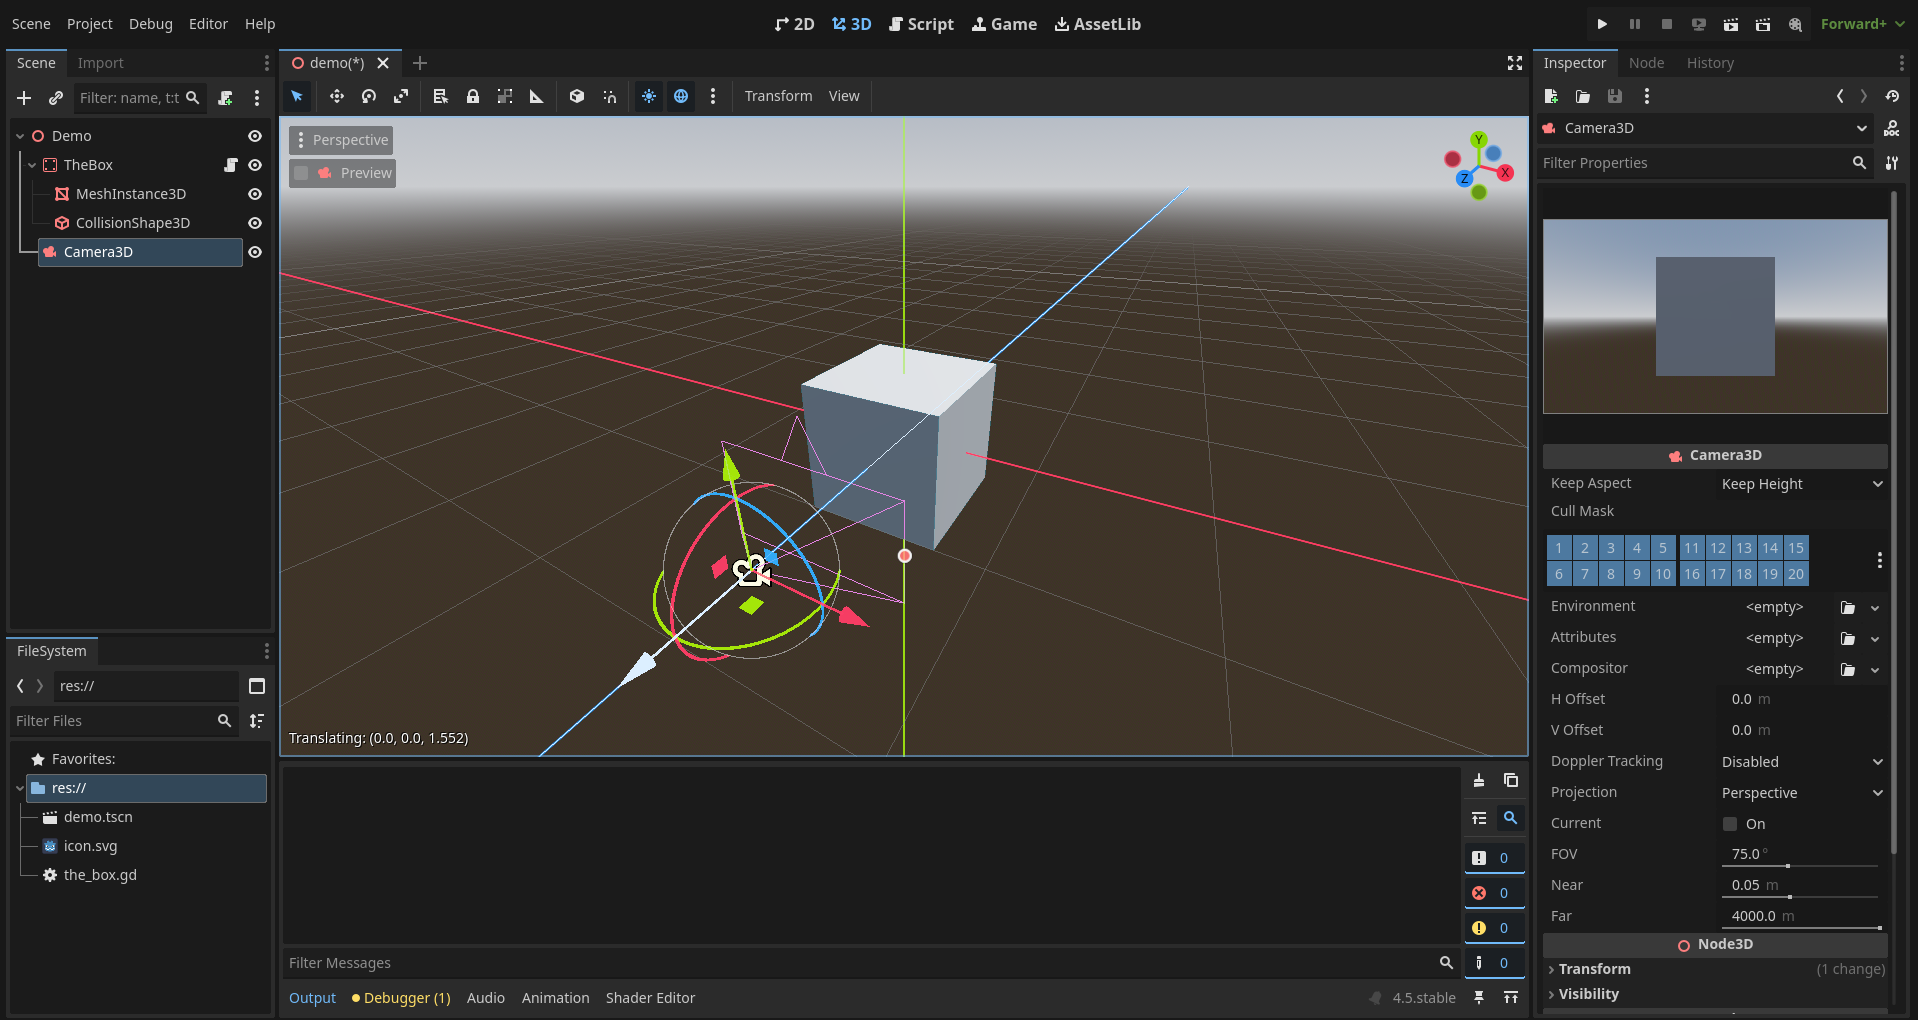The height and width of the screenshot is (1020, 1918).
Task: Enable the Current checkbox for Camera3D
Action: click(1731, 823)
